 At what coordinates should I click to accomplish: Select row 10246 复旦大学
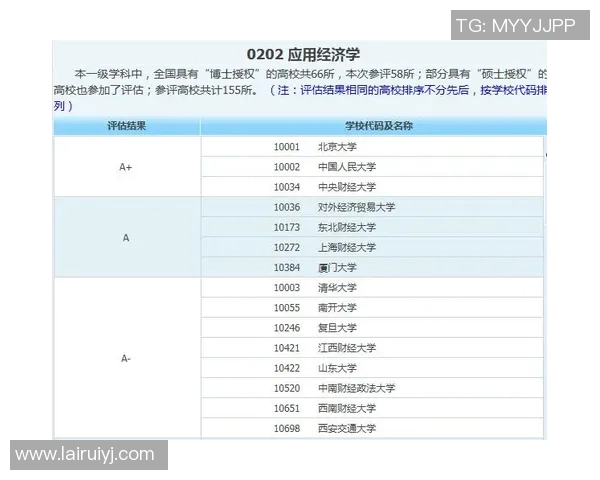click(x=372, y=328)
